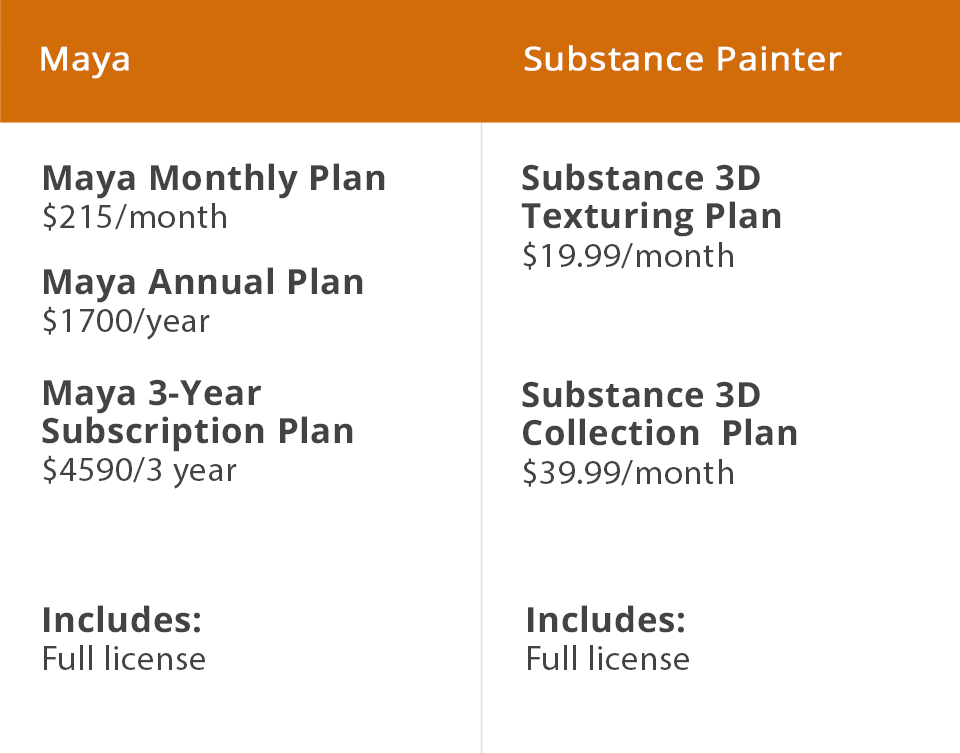Click the Maya column header
960x753 pixels.
pos(85,60)
